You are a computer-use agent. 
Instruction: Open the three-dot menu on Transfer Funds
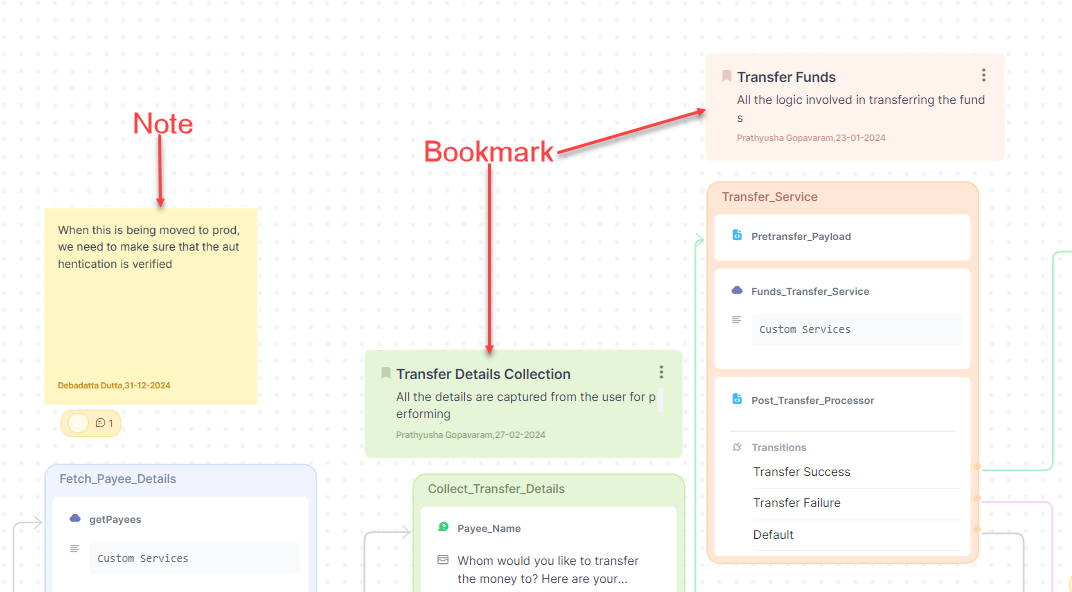[x=983, y=76]
